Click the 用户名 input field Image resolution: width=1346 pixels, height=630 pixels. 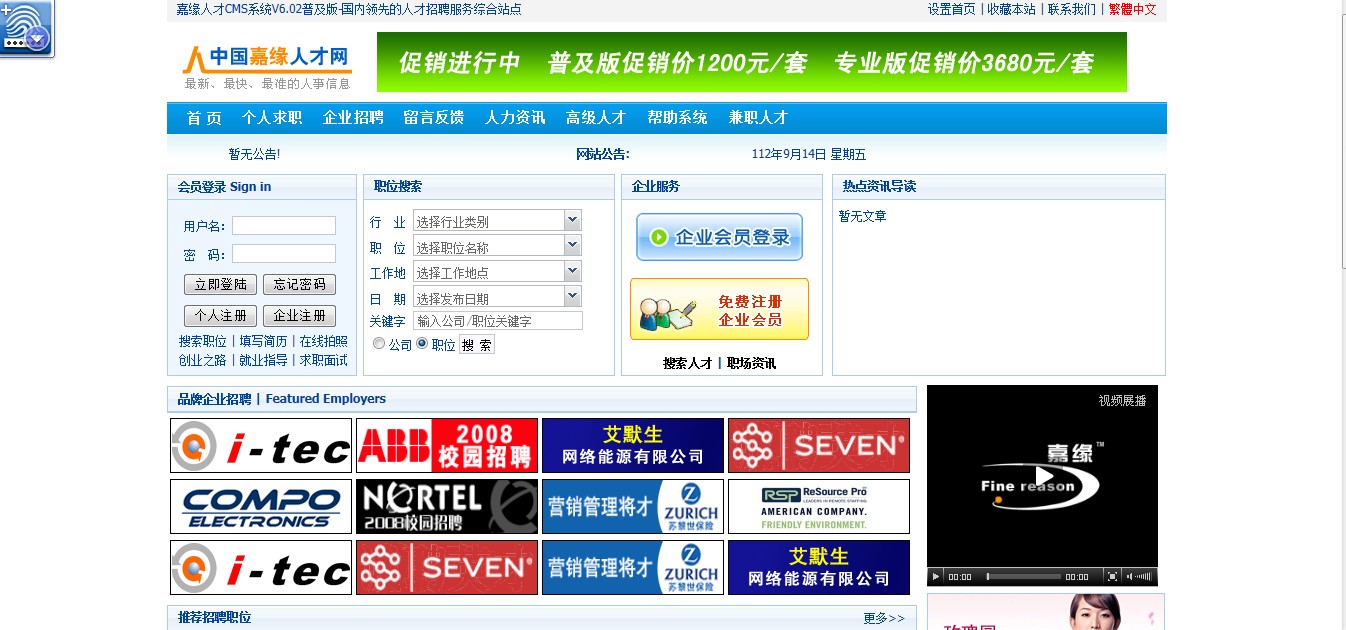(284, 226)
